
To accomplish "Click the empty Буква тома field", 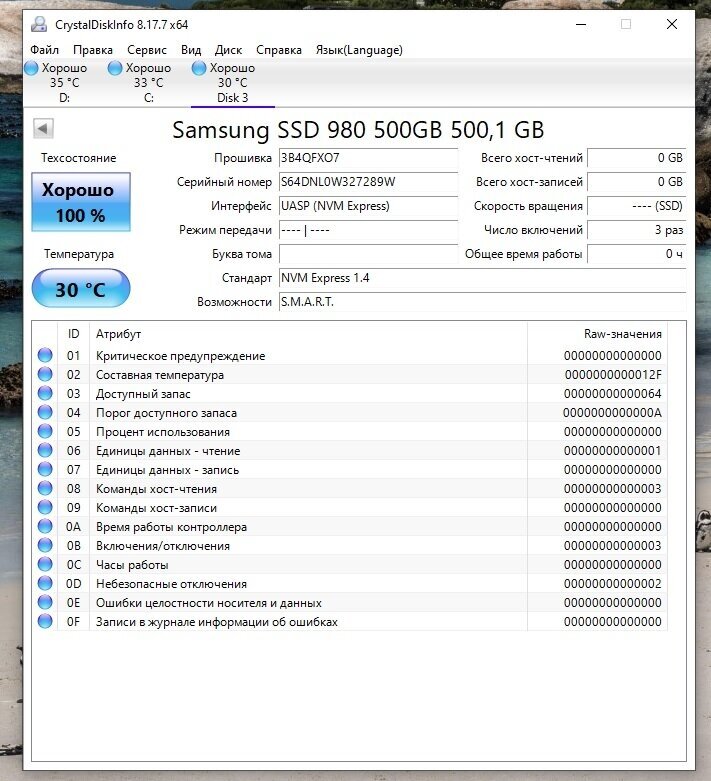I will click(x=368, y=254).
